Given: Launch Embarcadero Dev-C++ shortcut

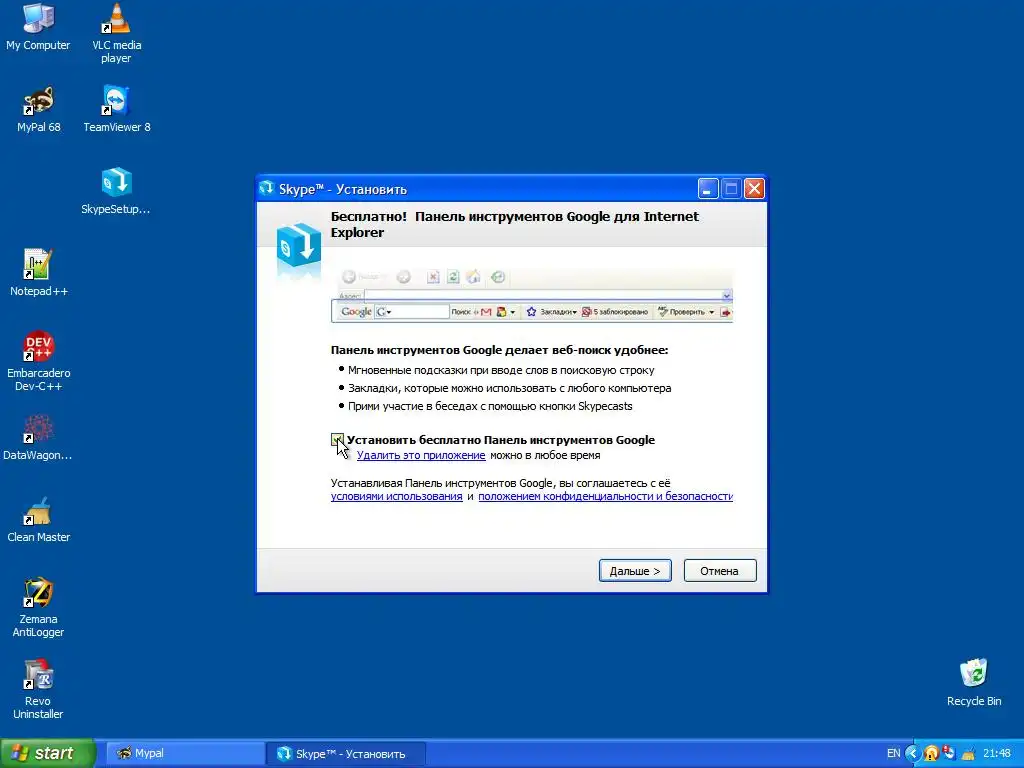Looking at the screenshot, I should [38, 361].
